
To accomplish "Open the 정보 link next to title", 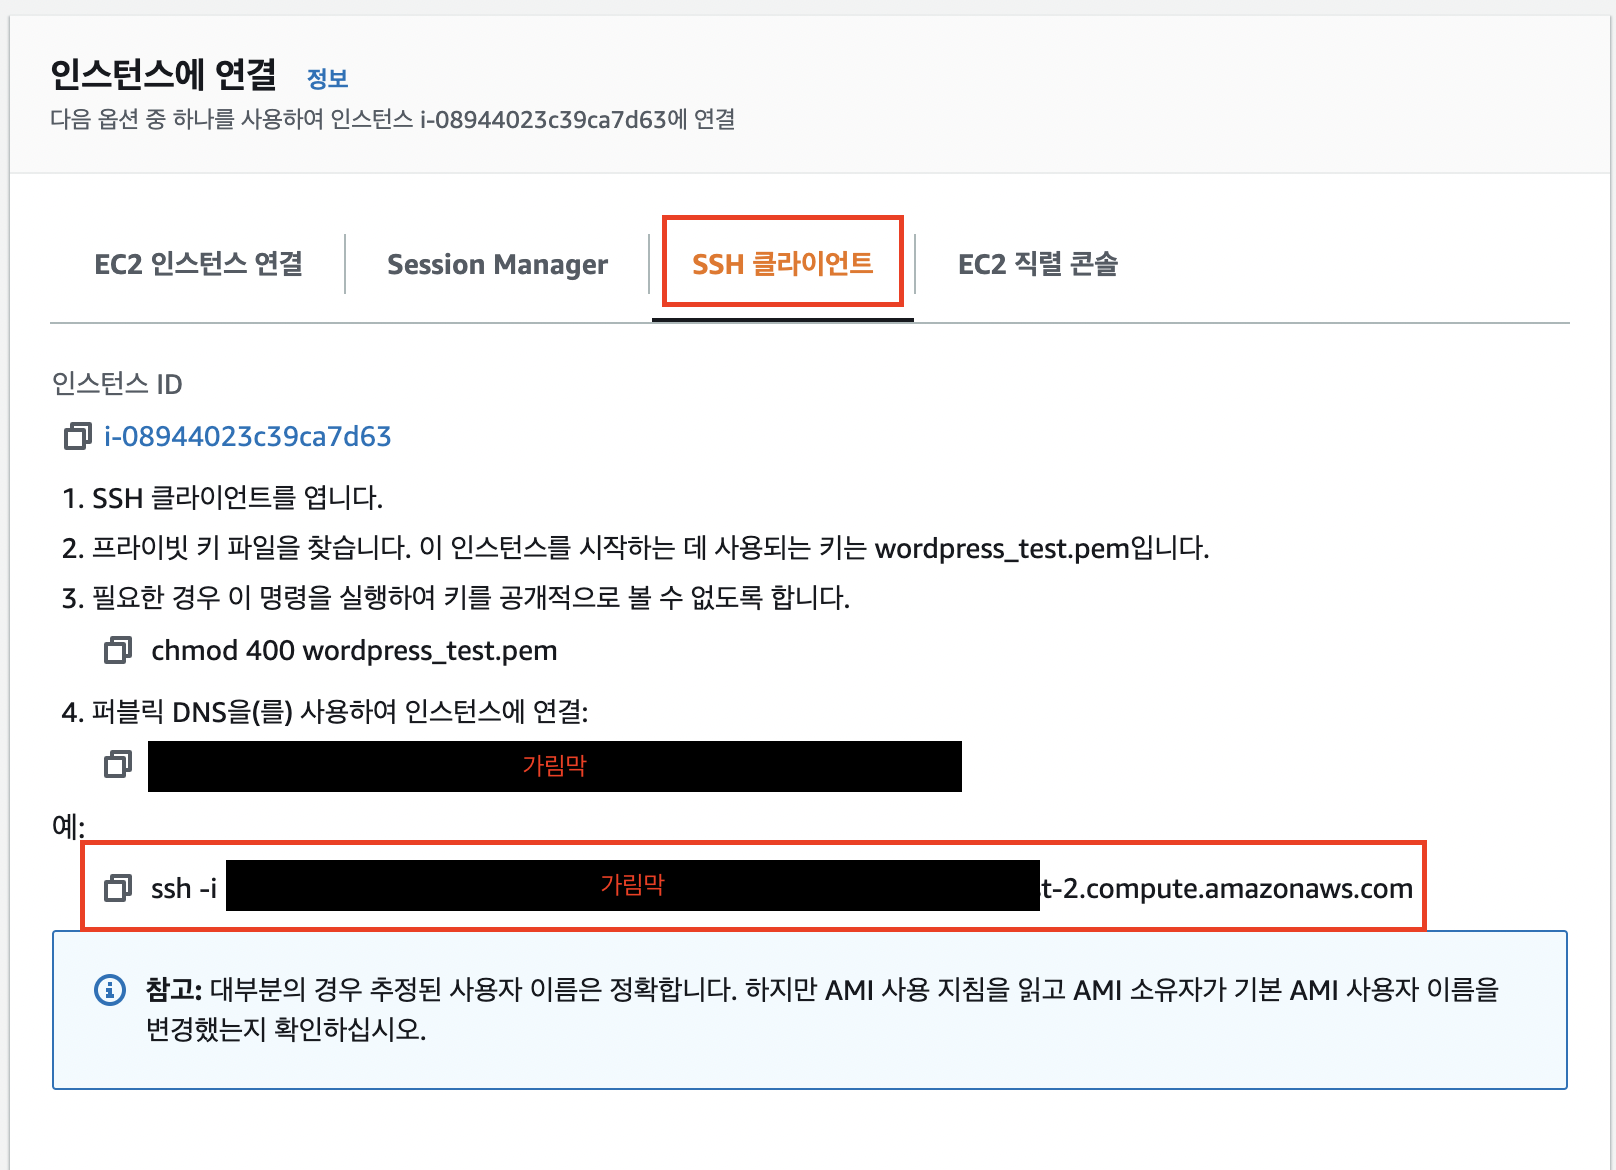I will pos(327,78).
